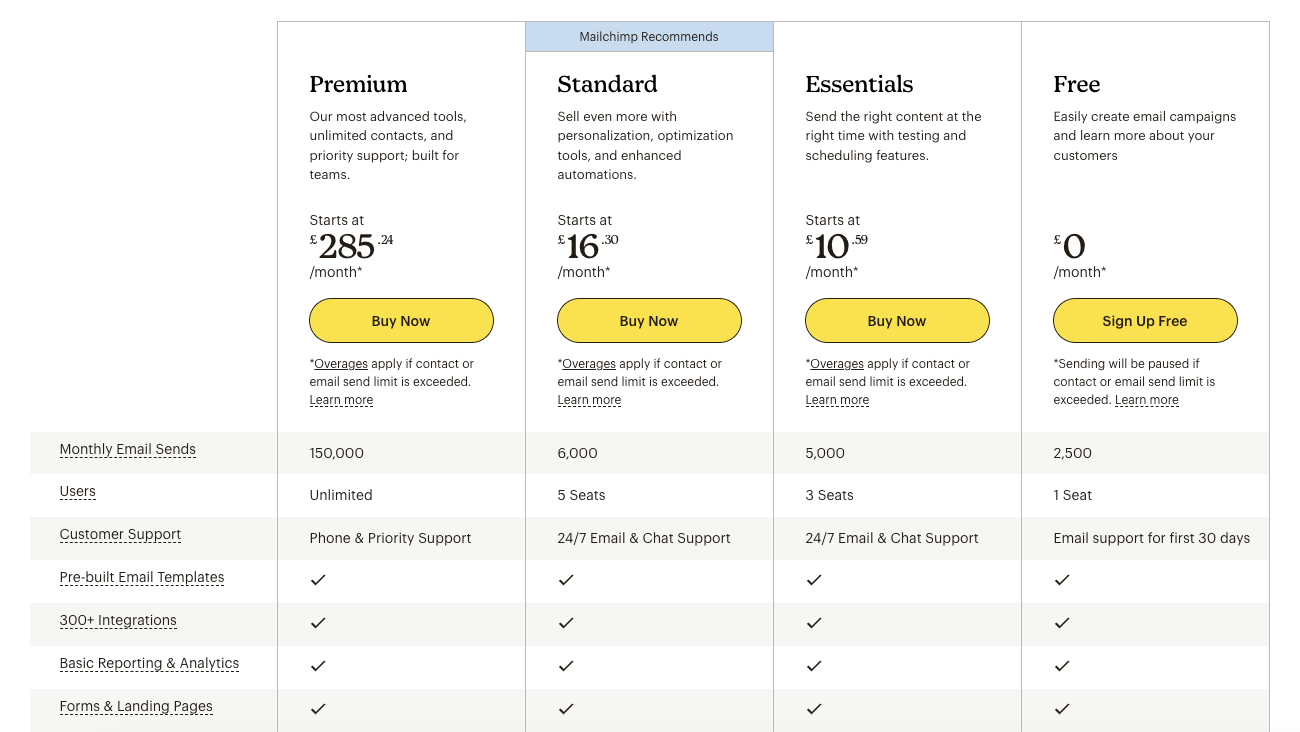Click Buy Now for the Standard plan
Screen dimensions: 1300x732
coord(649,321)
